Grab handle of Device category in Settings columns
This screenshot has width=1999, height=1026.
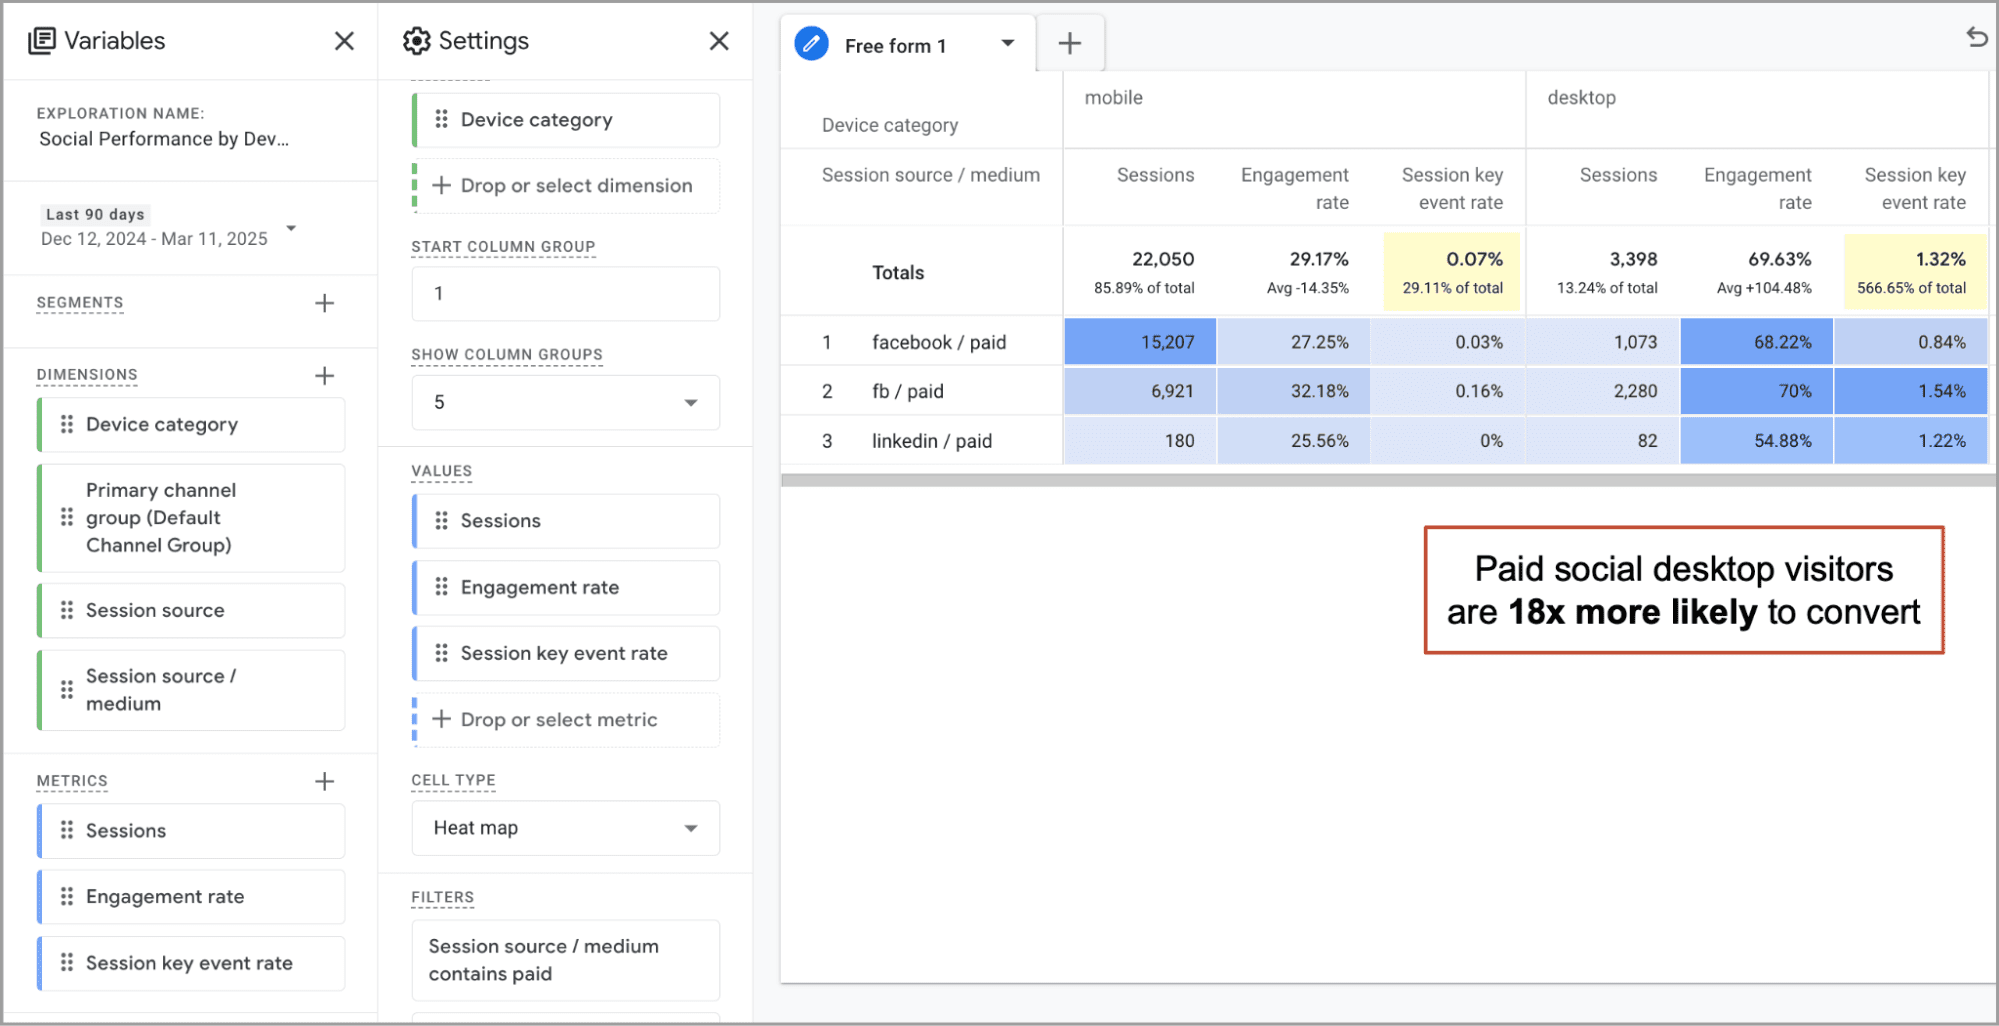442,120
